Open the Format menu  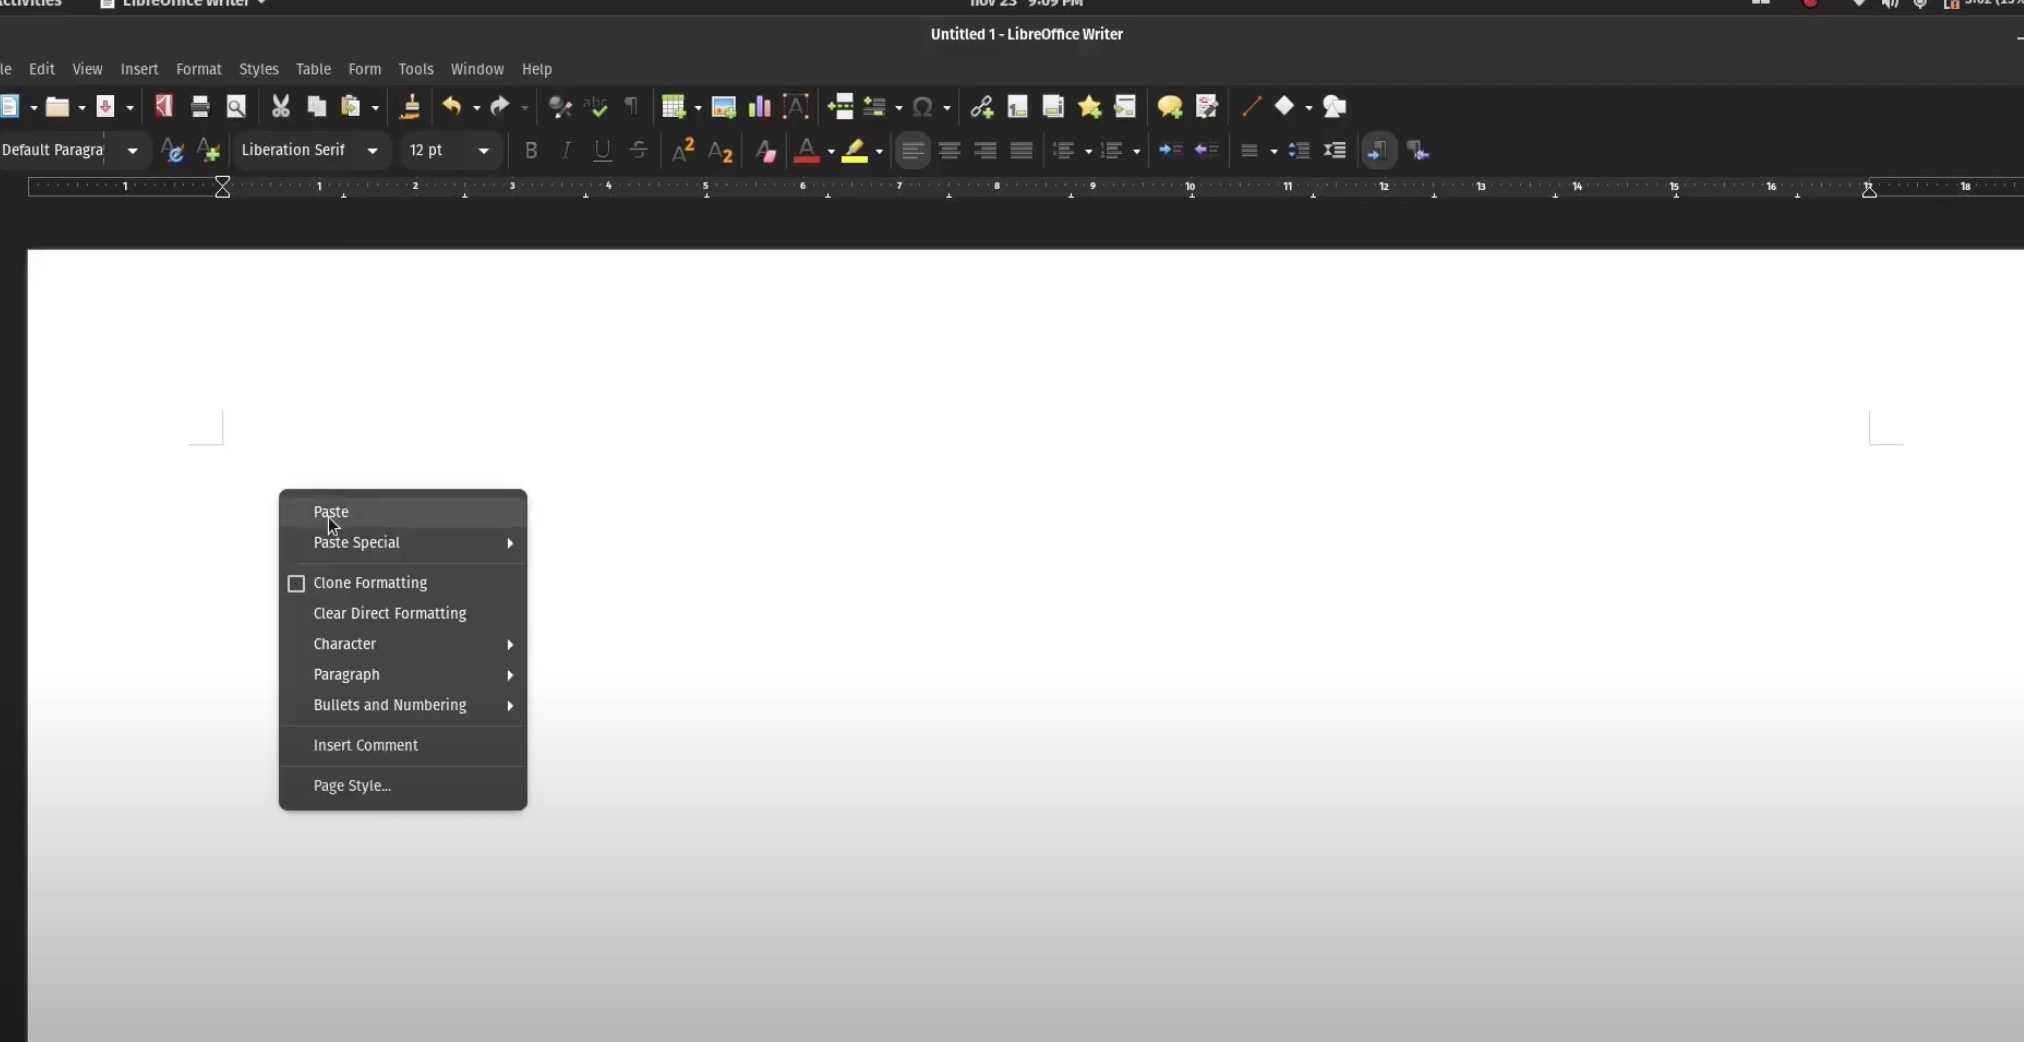coord(198,69)
